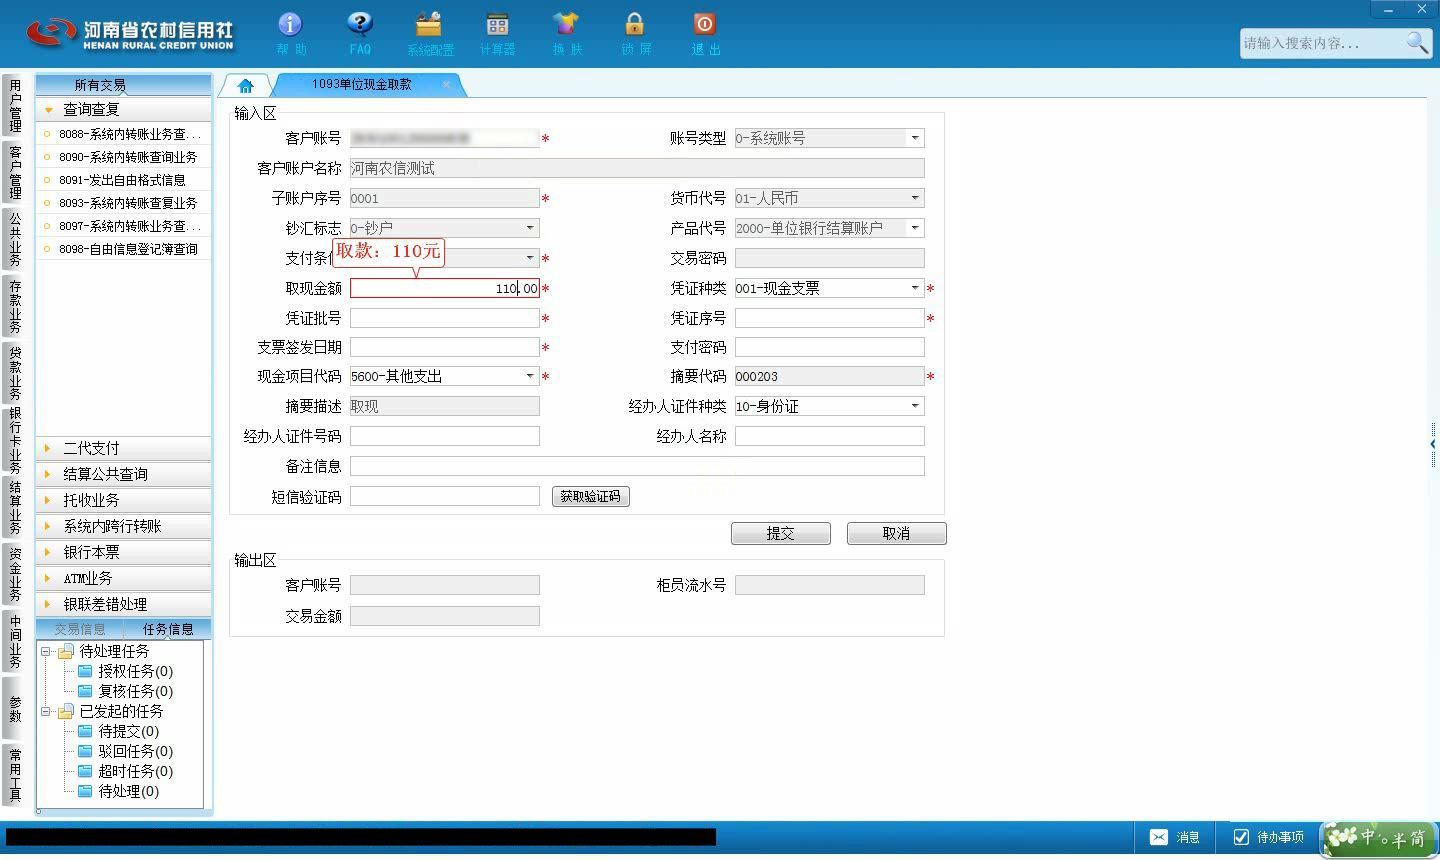The height and width of the screenshot is (860, 1440).
Task: Open the 凭证种类 dropdown
Action: click(x=914, y=288)
